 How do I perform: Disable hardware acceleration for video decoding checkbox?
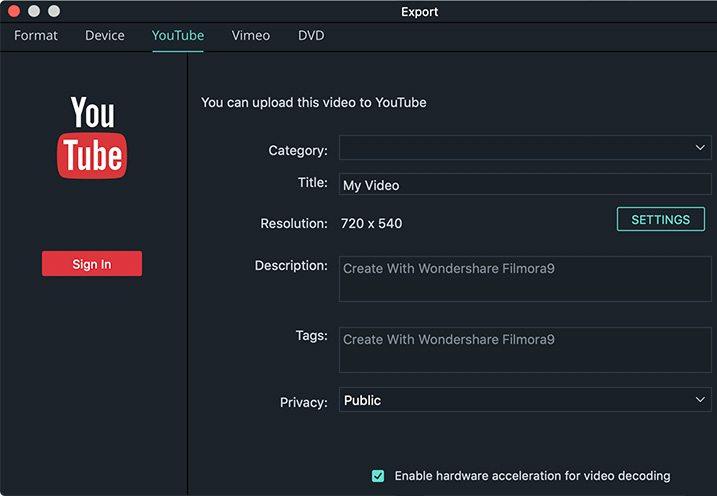[378, 476]
